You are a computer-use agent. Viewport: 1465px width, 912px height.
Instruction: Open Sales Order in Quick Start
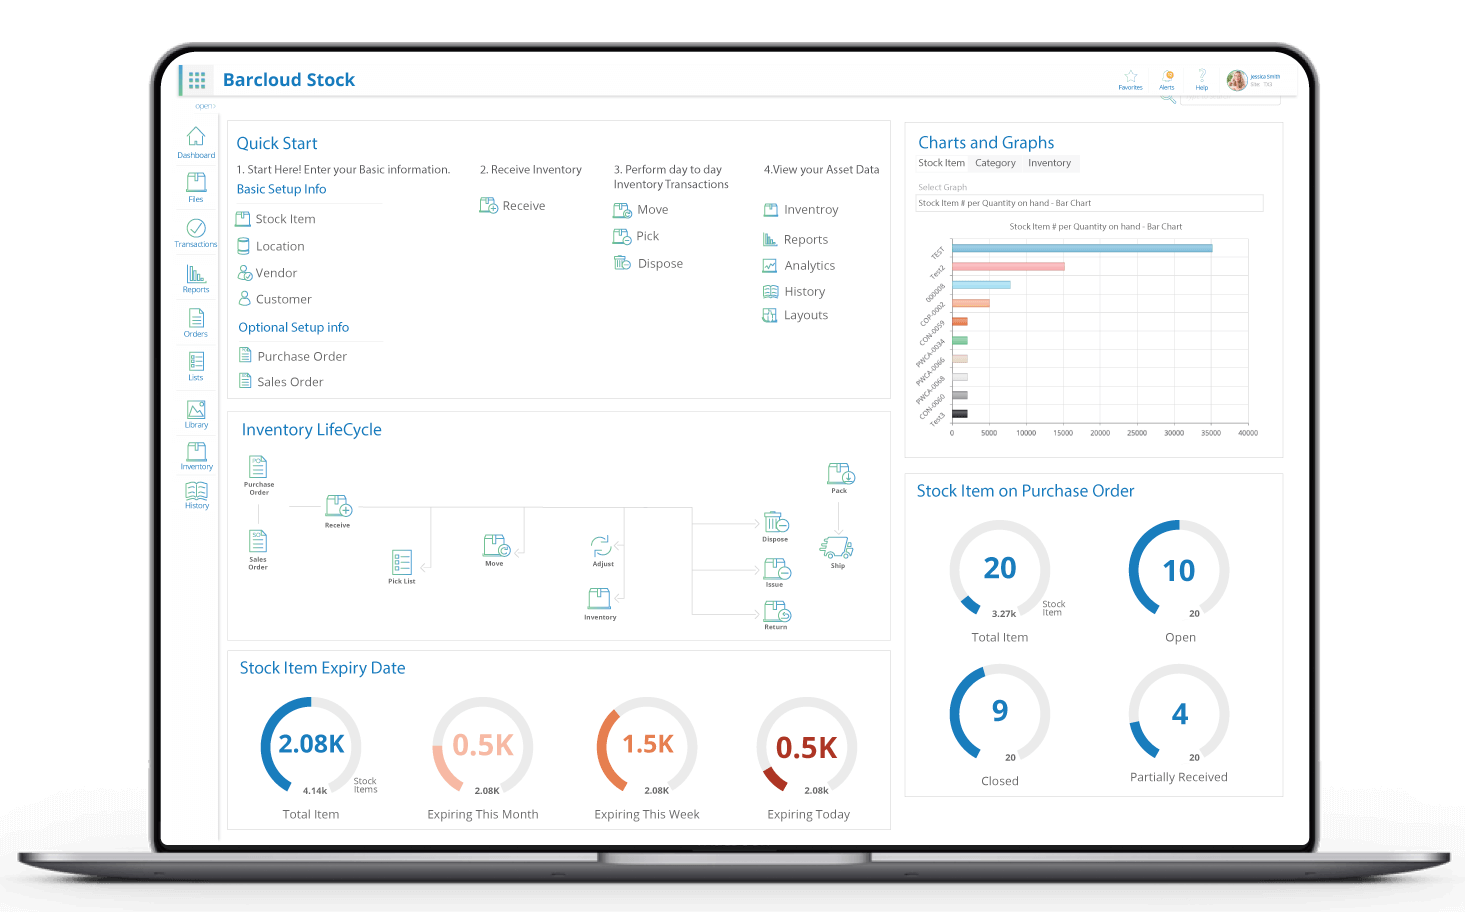(x=280, y=382)
